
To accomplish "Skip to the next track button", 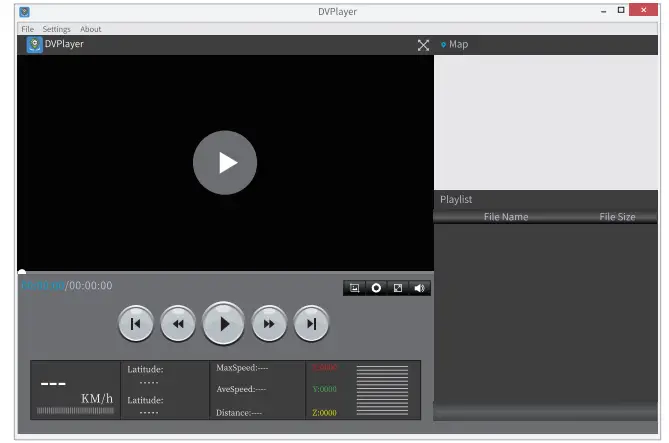I will coord(311,324).
